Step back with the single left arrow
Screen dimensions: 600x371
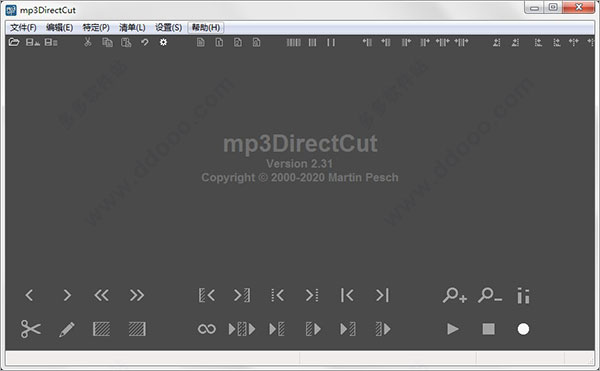point(29,295)
